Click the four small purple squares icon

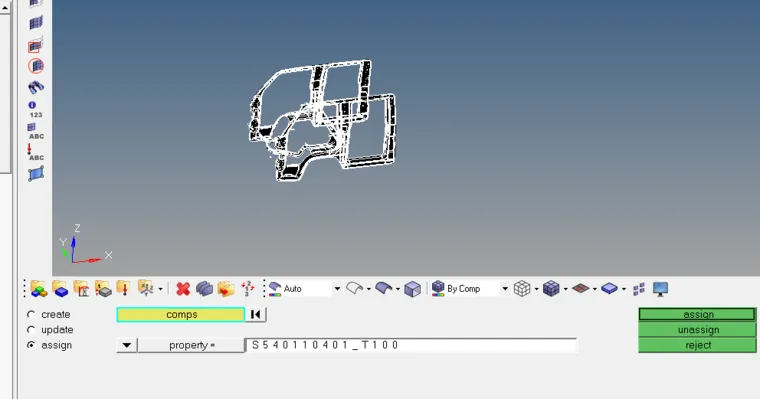click(638, 289)
